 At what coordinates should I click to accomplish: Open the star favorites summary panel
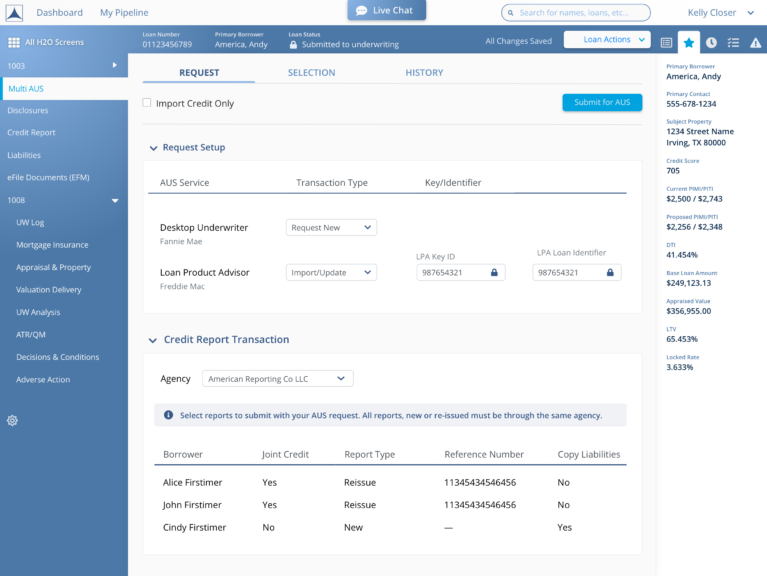[x=689, y=42]
